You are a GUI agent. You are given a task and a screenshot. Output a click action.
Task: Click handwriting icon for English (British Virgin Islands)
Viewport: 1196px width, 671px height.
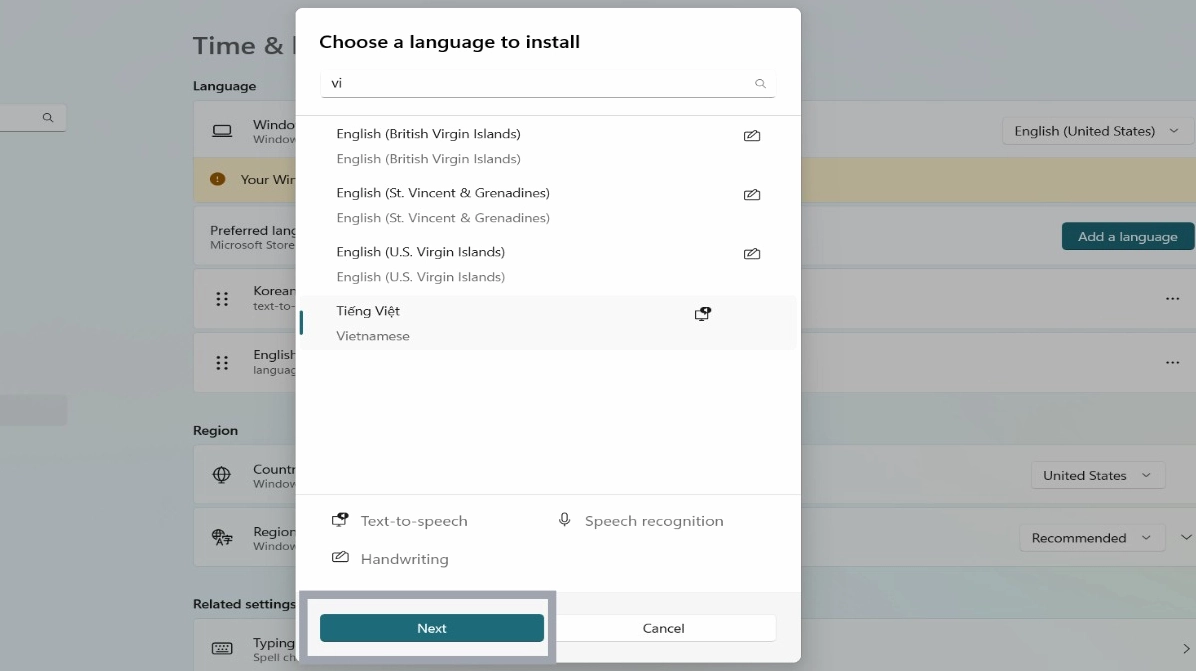coord(752,136)
